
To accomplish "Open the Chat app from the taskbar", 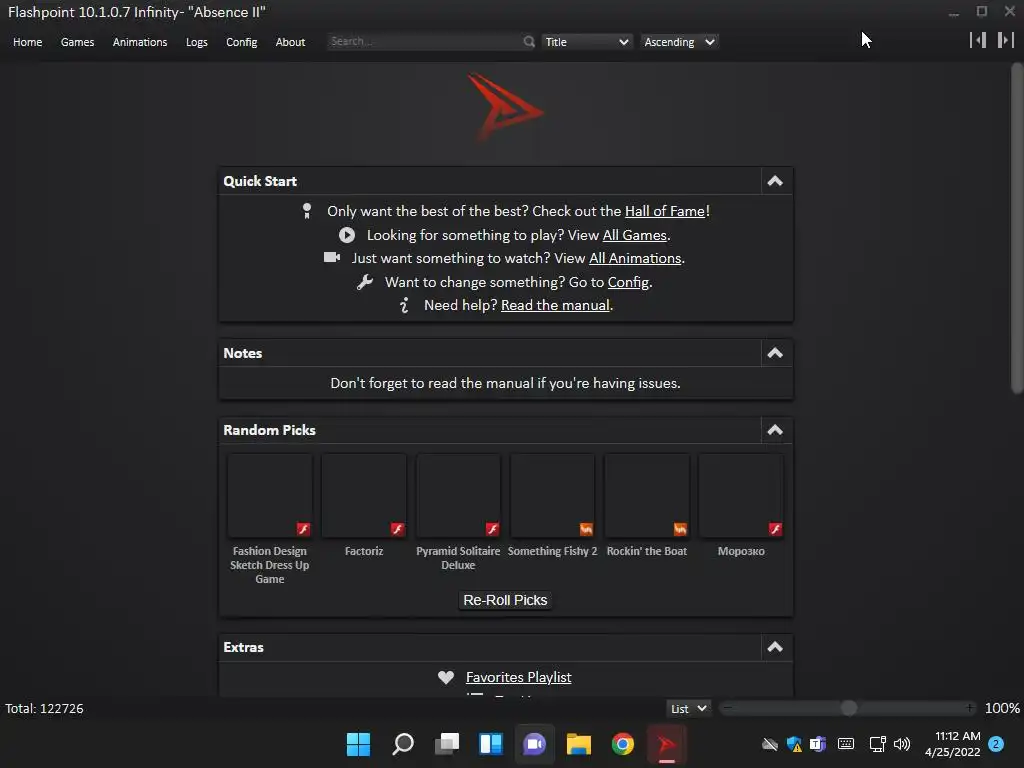I will click(x=534, y=744).
